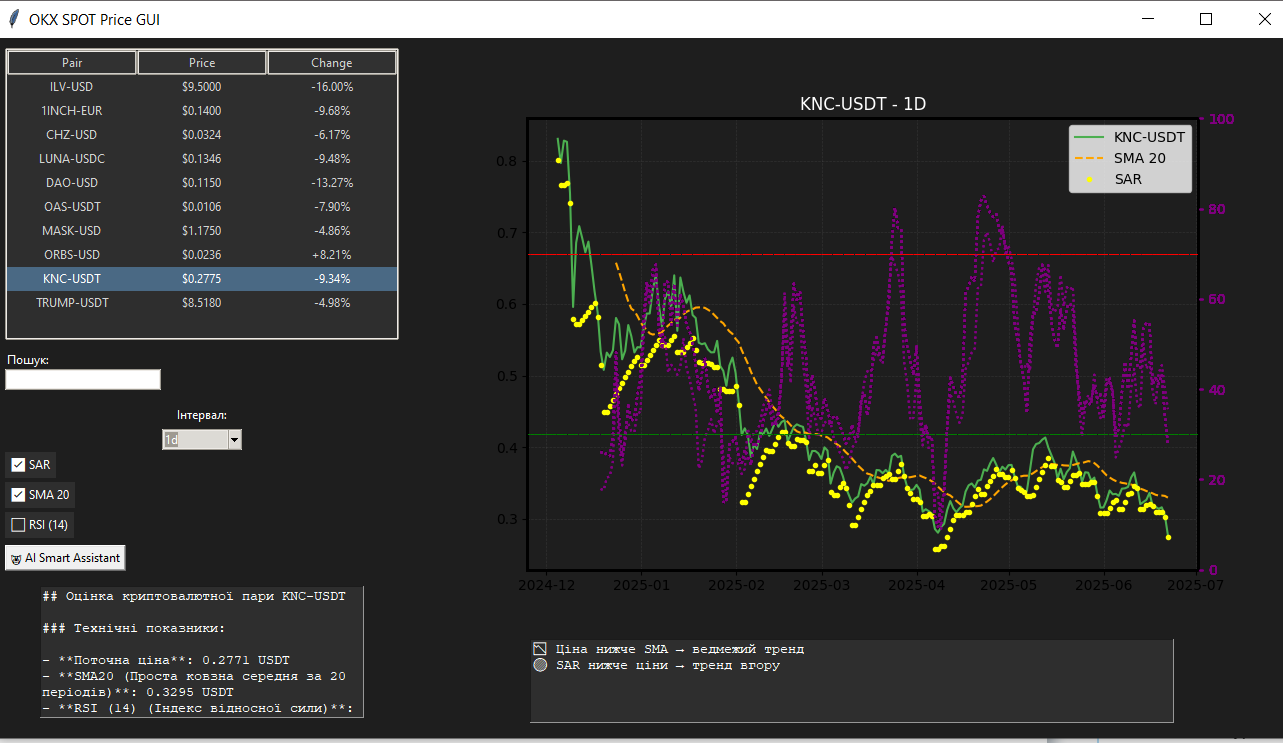The image size is (1283, 743).
Task: Sort the table by the Price column header
Action: coord(202,62)
